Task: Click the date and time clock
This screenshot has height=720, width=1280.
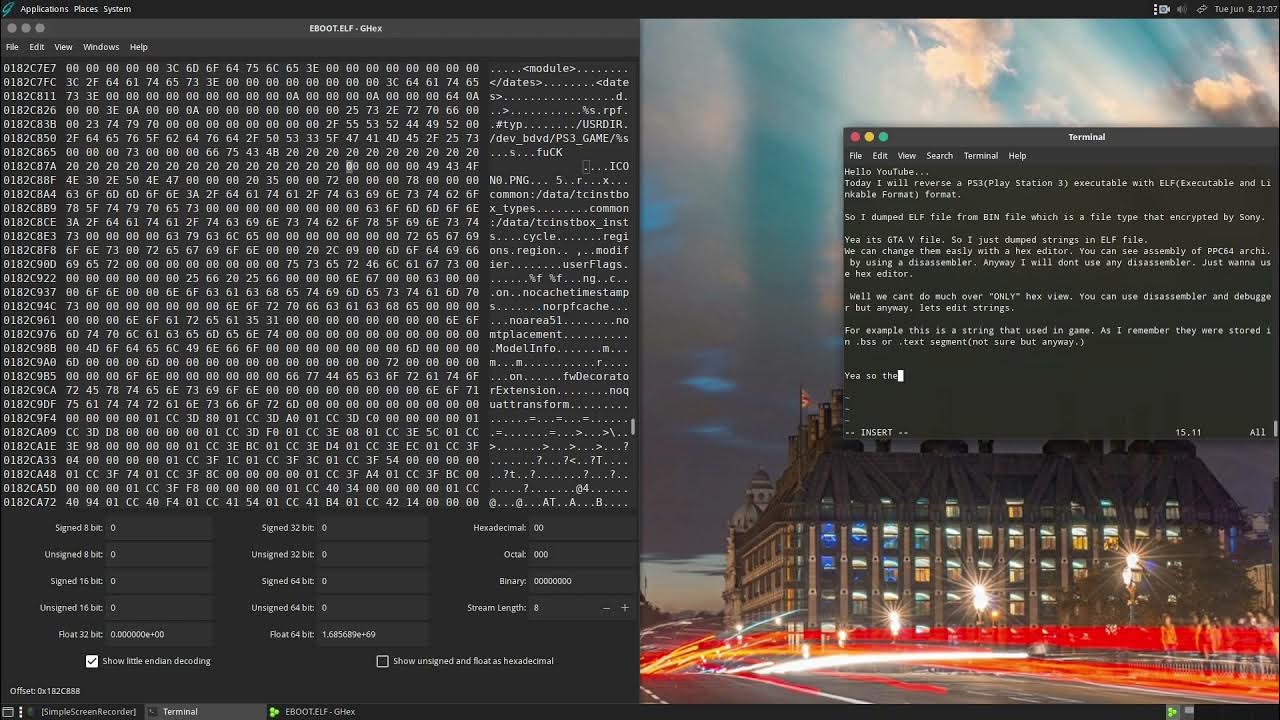Action: [x=1244, y=9]
